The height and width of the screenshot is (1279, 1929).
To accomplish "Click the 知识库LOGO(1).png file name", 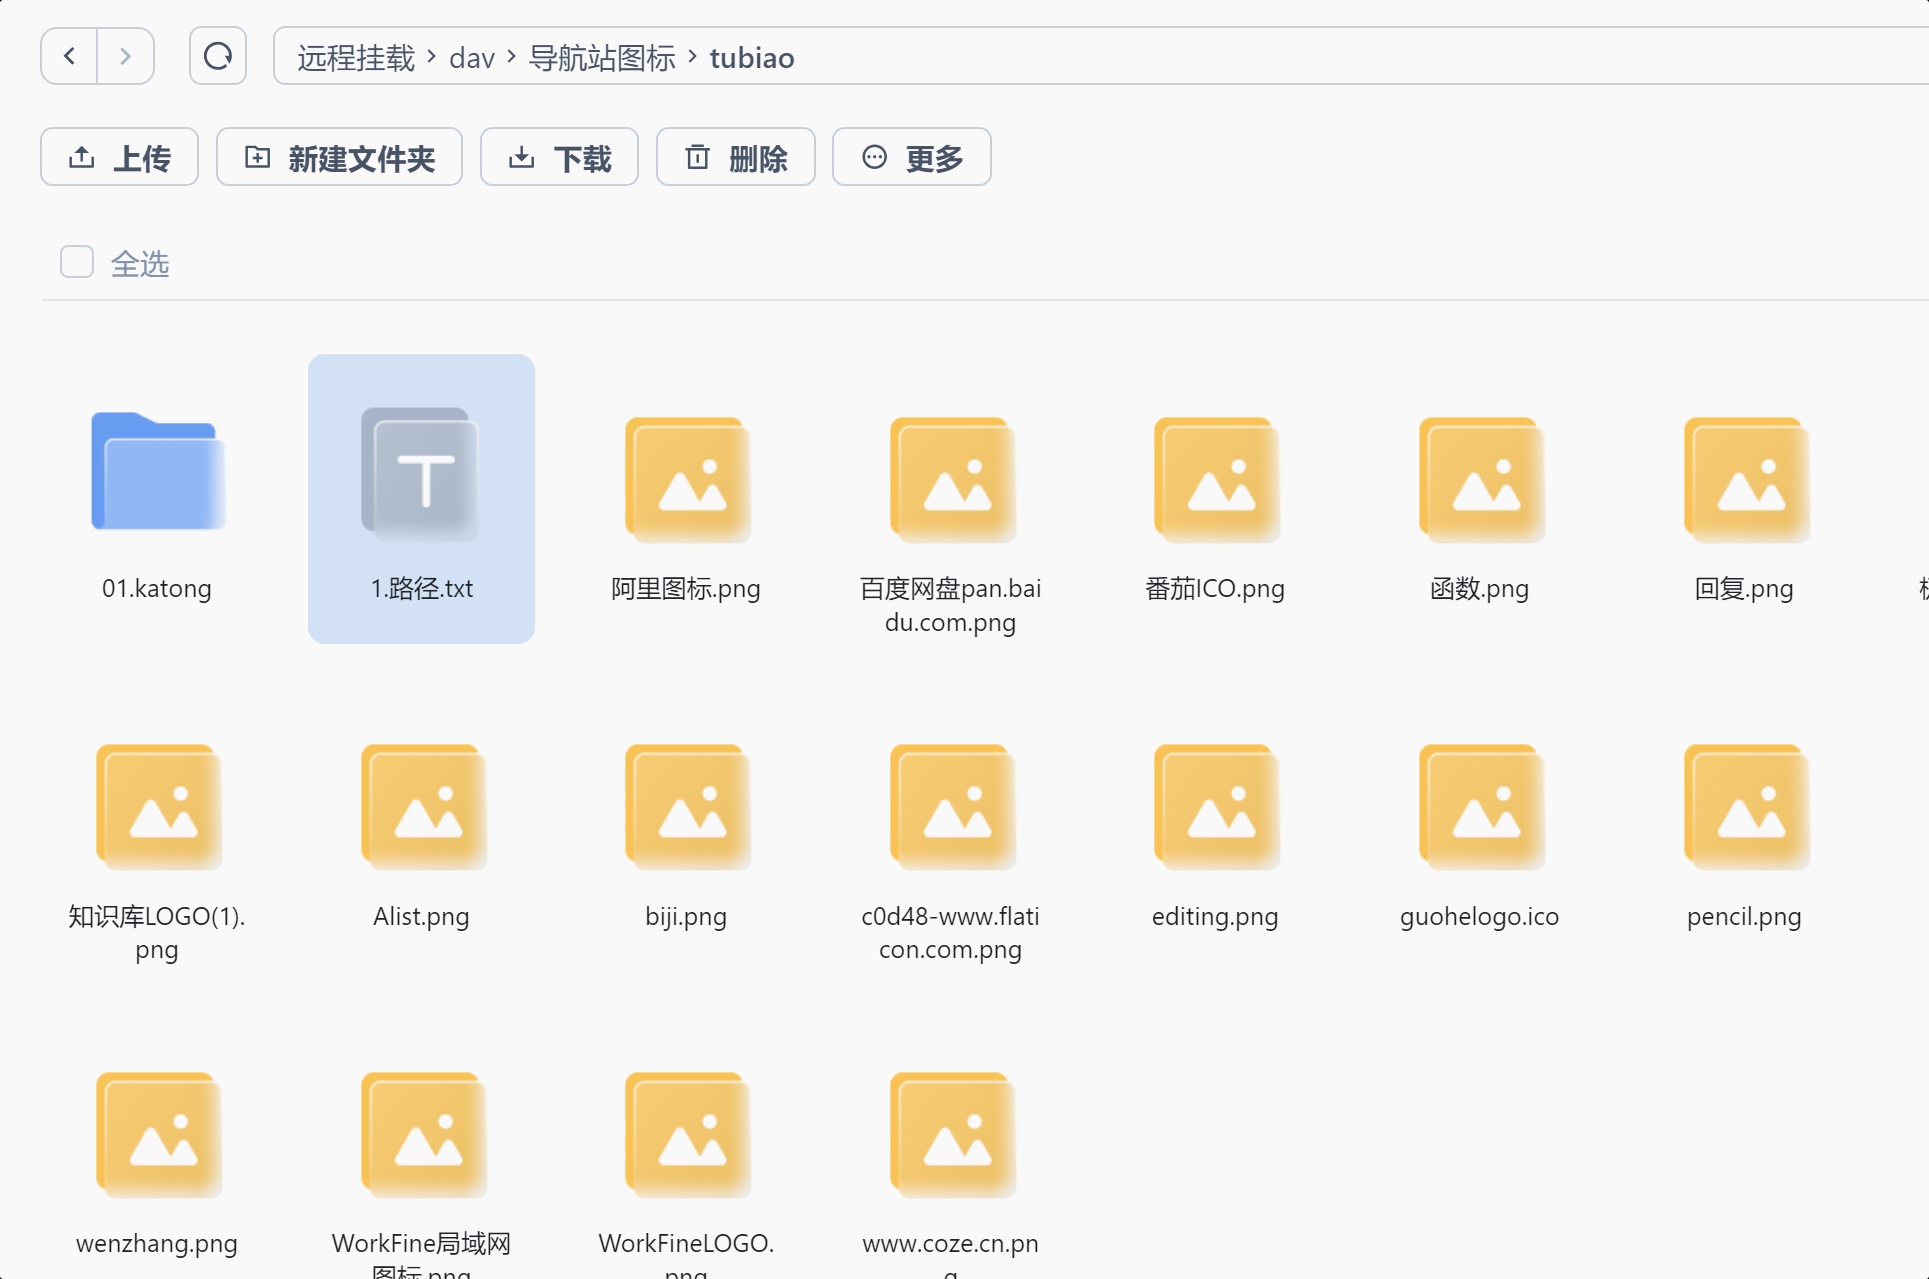I will click(157, 933).
